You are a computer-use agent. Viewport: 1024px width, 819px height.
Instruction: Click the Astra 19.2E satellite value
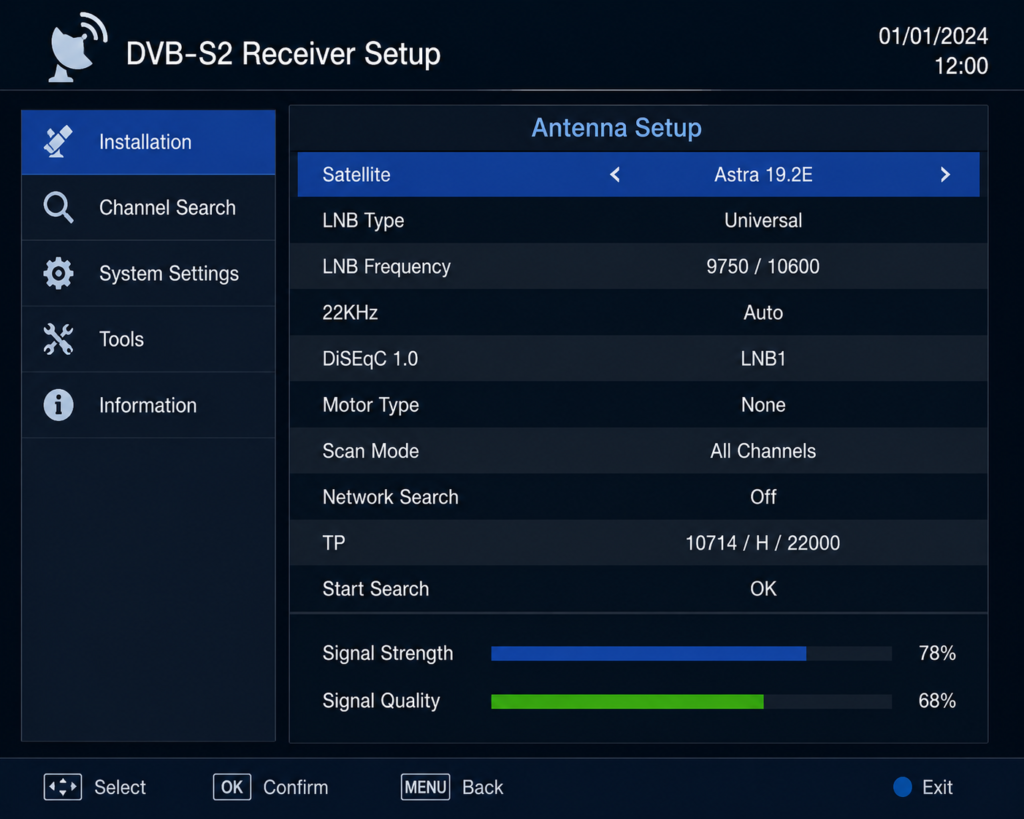coord(763,174)
